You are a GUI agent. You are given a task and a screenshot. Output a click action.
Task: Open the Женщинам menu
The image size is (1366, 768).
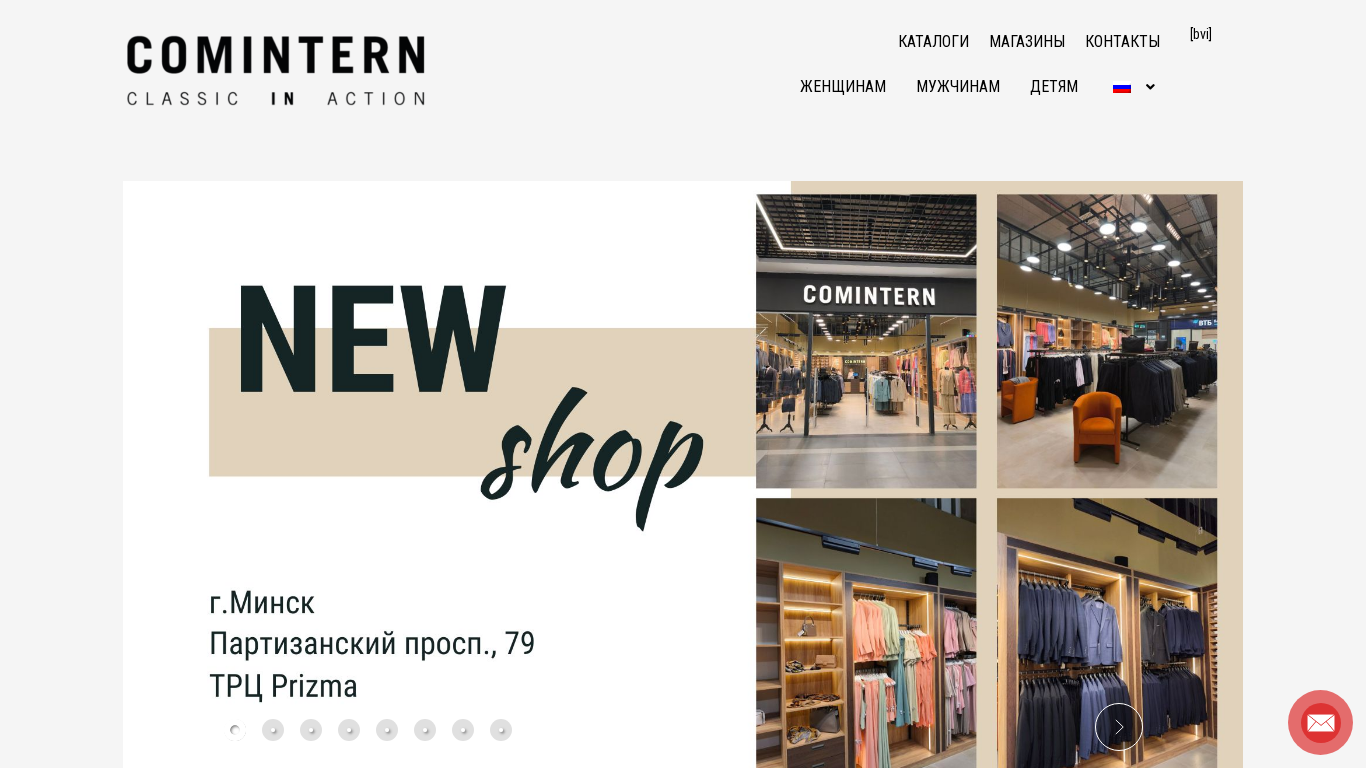click(843, 87)
